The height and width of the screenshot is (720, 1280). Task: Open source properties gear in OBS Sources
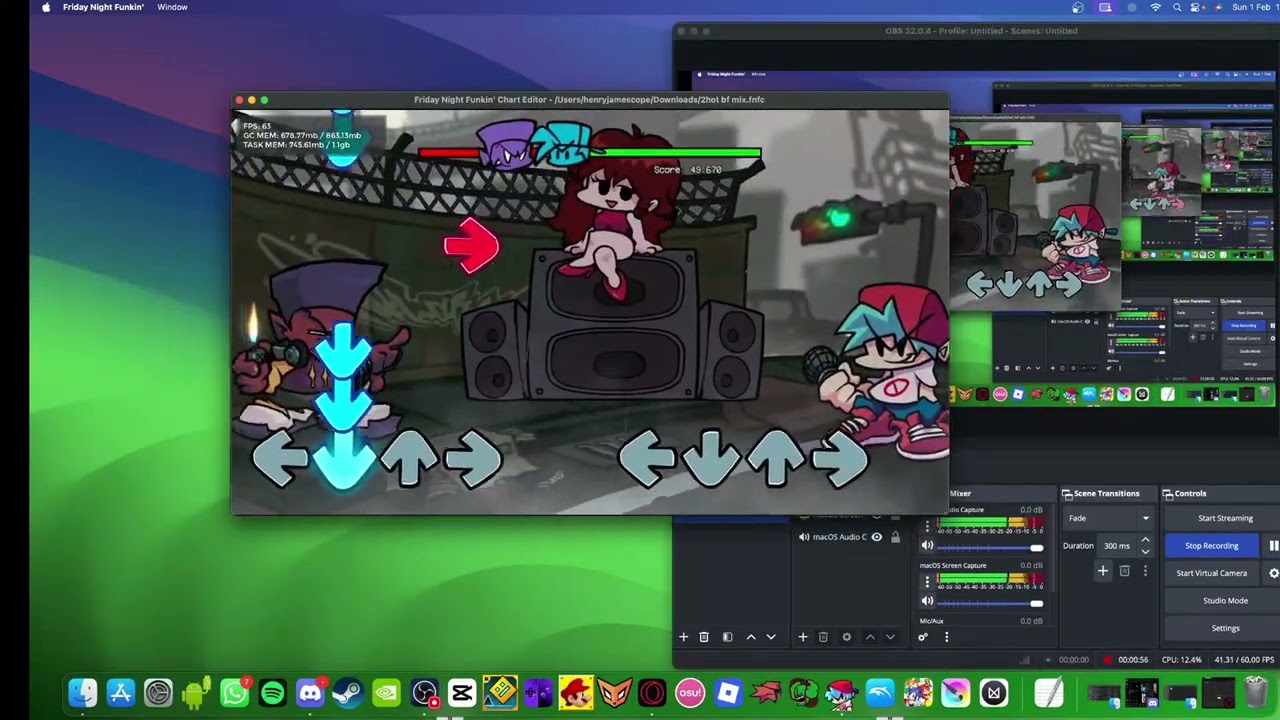[x=847, y=637]
